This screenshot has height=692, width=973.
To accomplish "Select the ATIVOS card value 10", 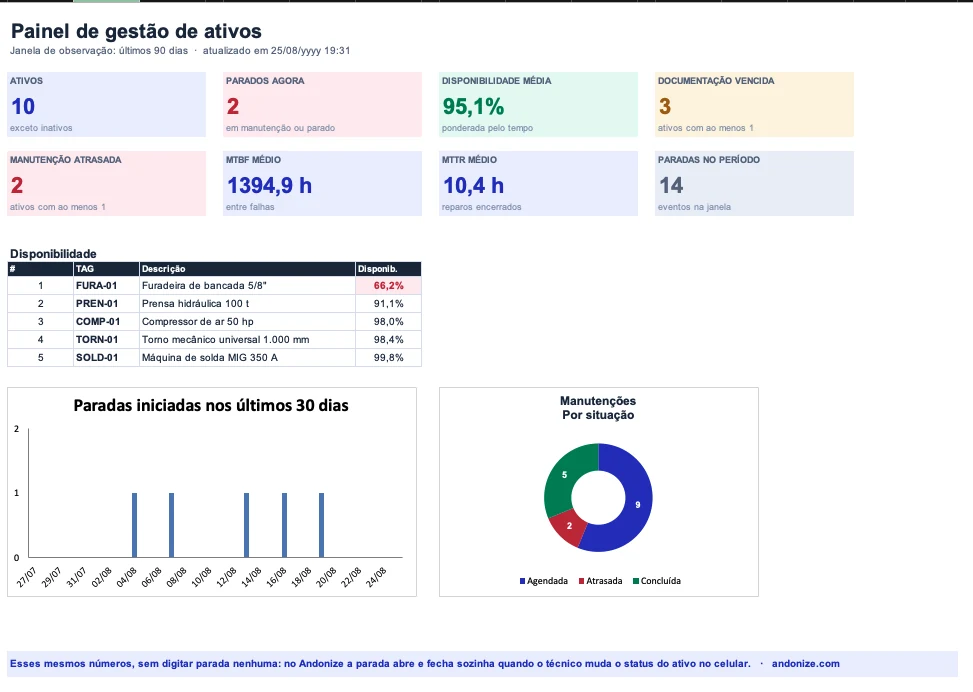I will pos(23,107).
